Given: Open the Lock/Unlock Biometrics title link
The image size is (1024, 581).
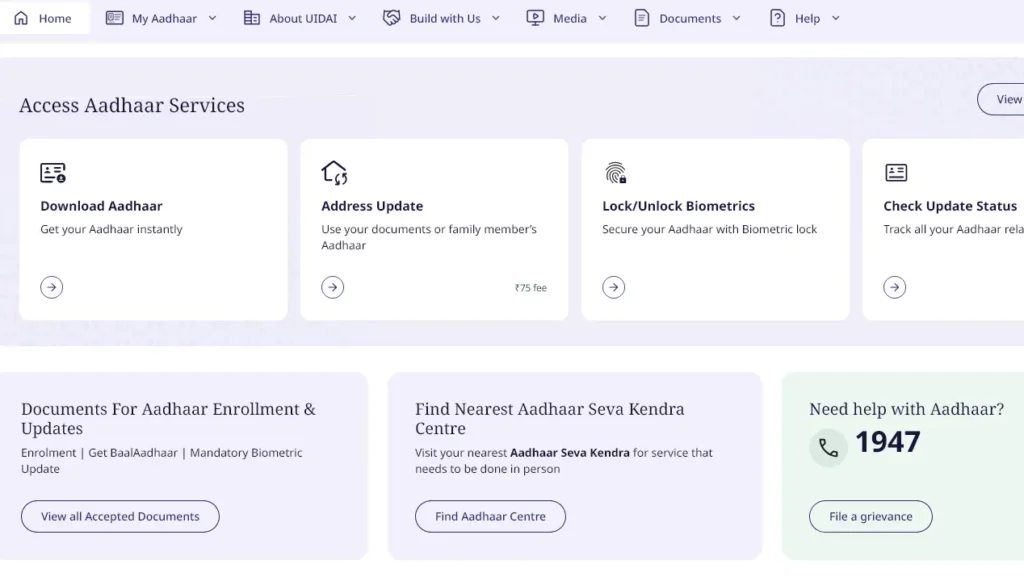Looking at the screenshot, I should (679, 206).
